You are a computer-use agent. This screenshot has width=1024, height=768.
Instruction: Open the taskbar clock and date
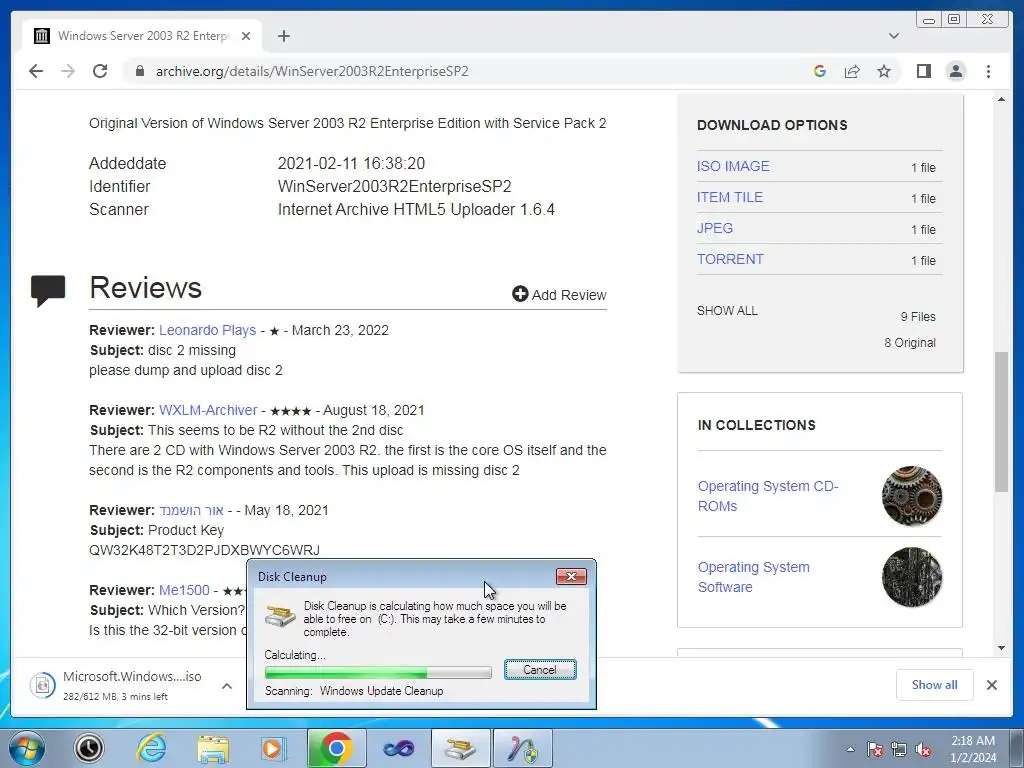tap(973, 749)
